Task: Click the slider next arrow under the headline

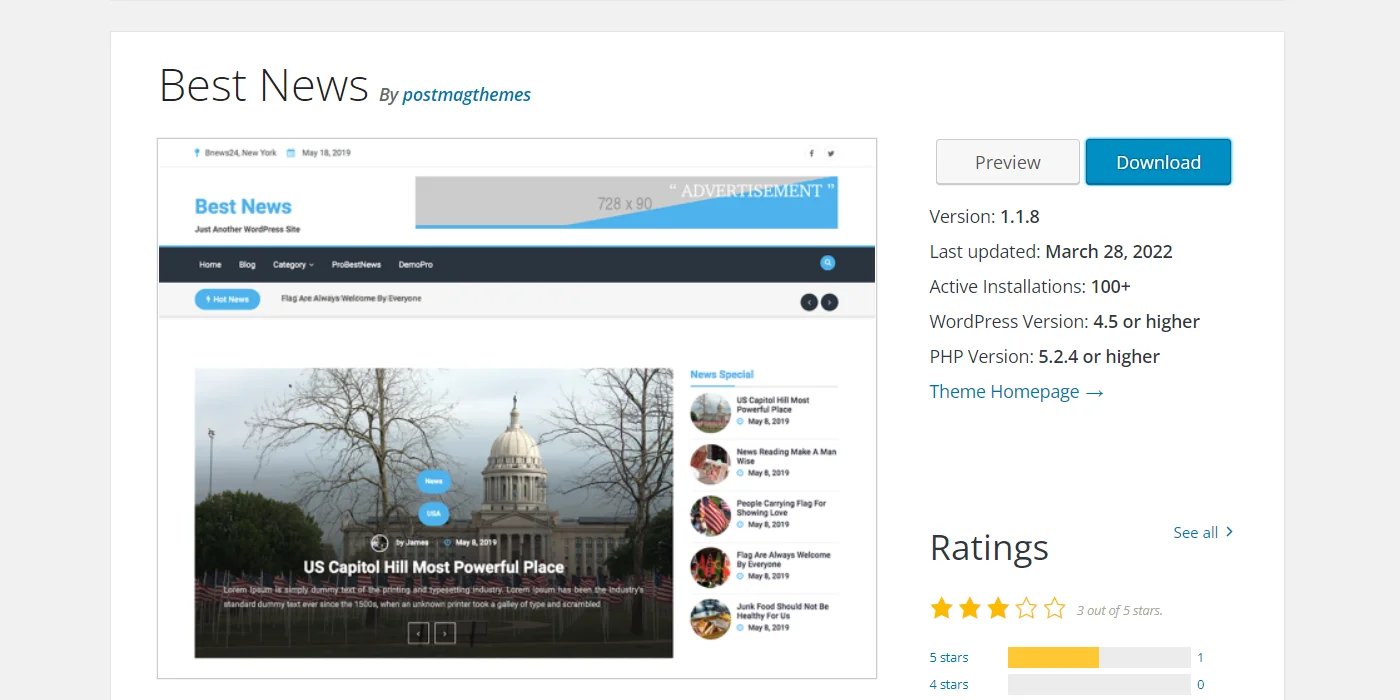Action: [x=445, y=632]
